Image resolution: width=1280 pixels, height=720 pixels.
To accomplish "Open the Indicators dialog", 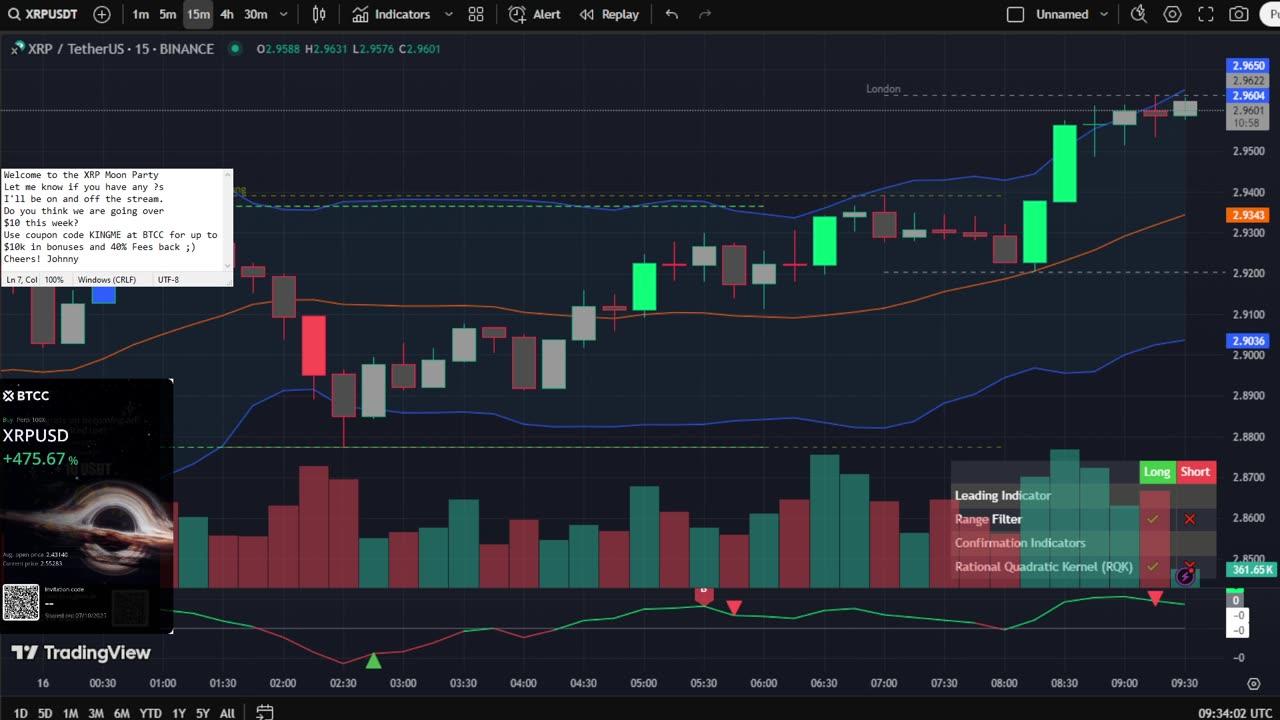I will pos(391,14).
